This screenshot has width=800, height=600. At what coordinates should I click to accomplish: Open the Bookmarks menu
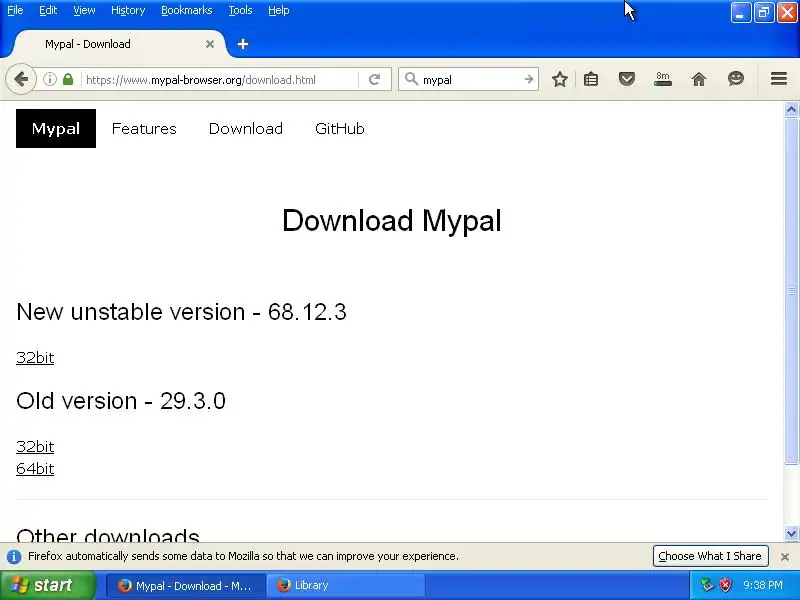[187, 10]
